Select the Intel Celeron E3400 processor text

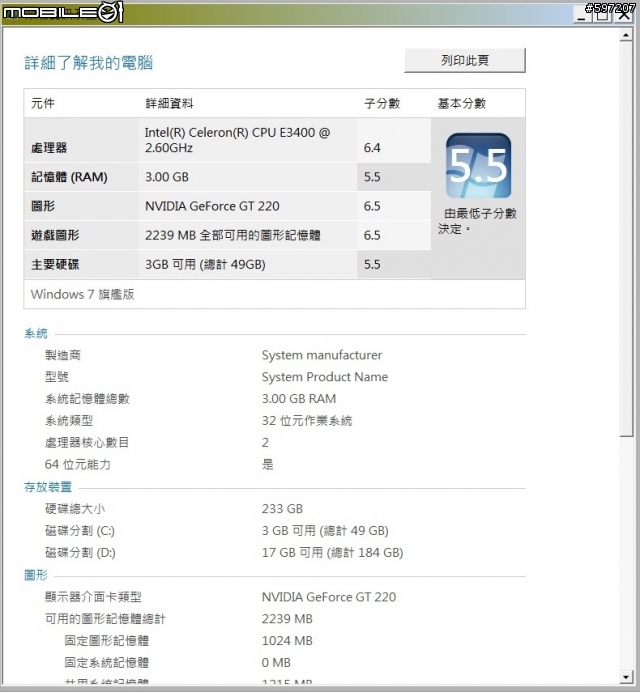237,140
